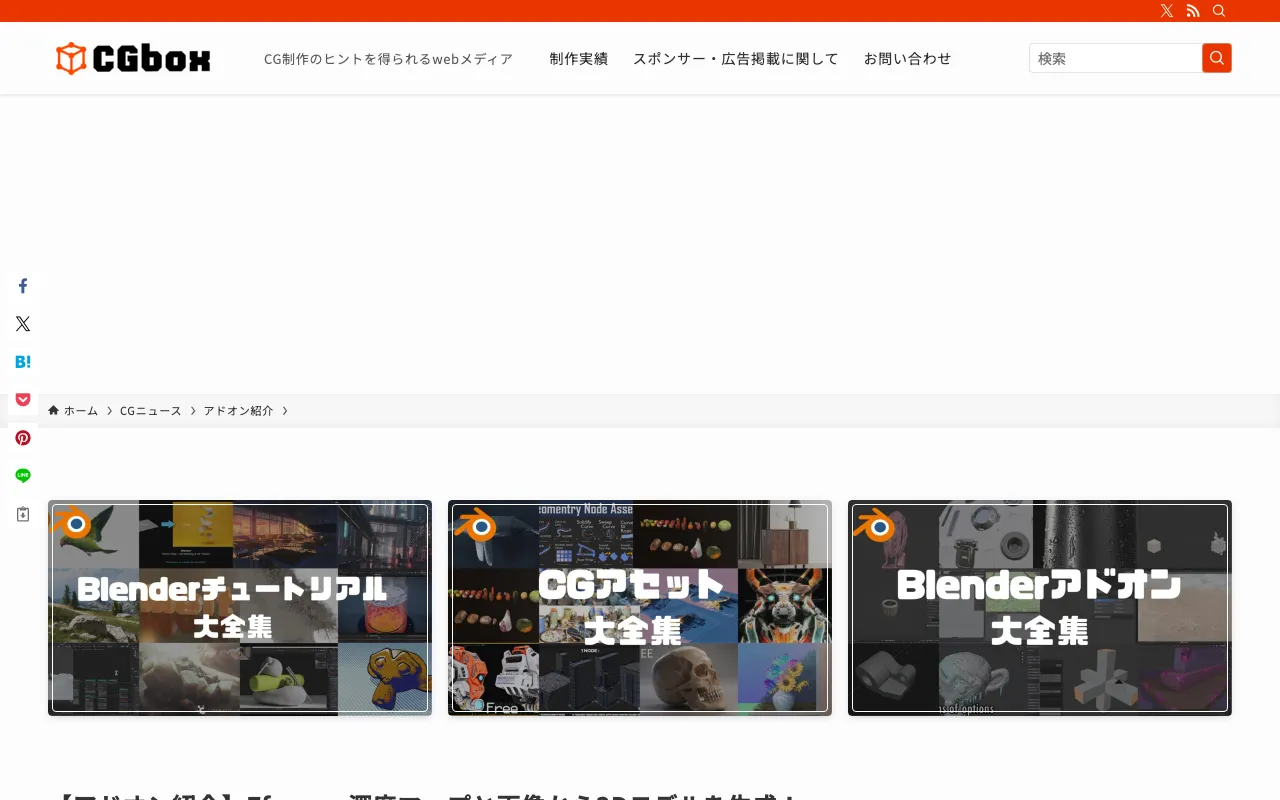The image size is (1280, 800).
Task: Click the orange search submit button
Action: tap(1216, 58)
